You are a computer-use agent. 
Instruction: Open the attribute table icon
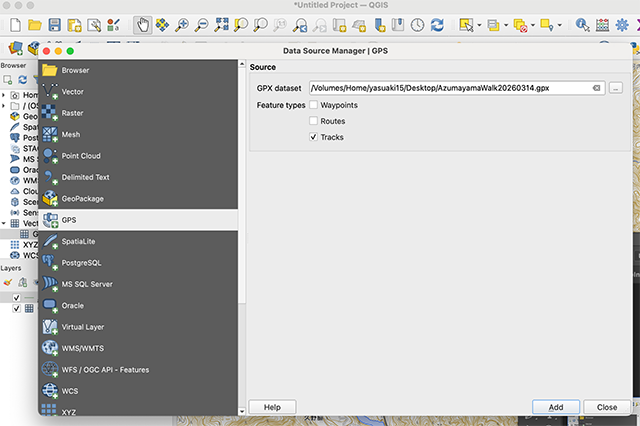[x=602, y=25]
